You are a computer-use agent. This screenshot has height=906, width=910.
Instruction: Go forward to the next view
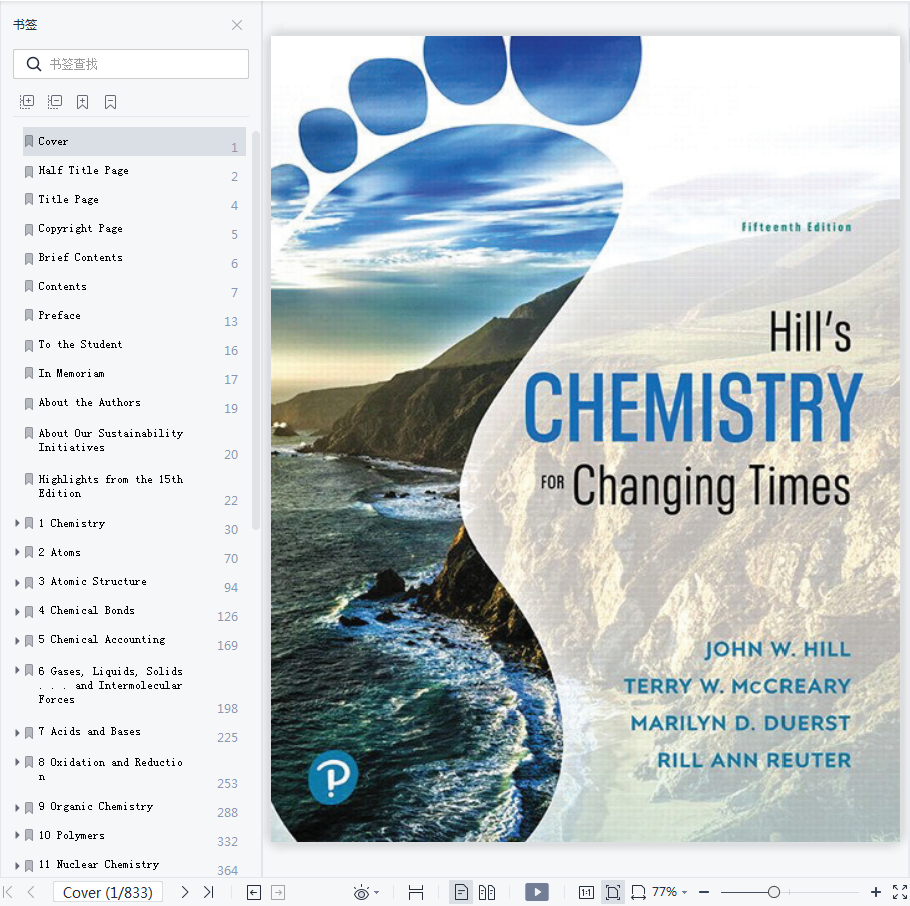tap(278, 892)
